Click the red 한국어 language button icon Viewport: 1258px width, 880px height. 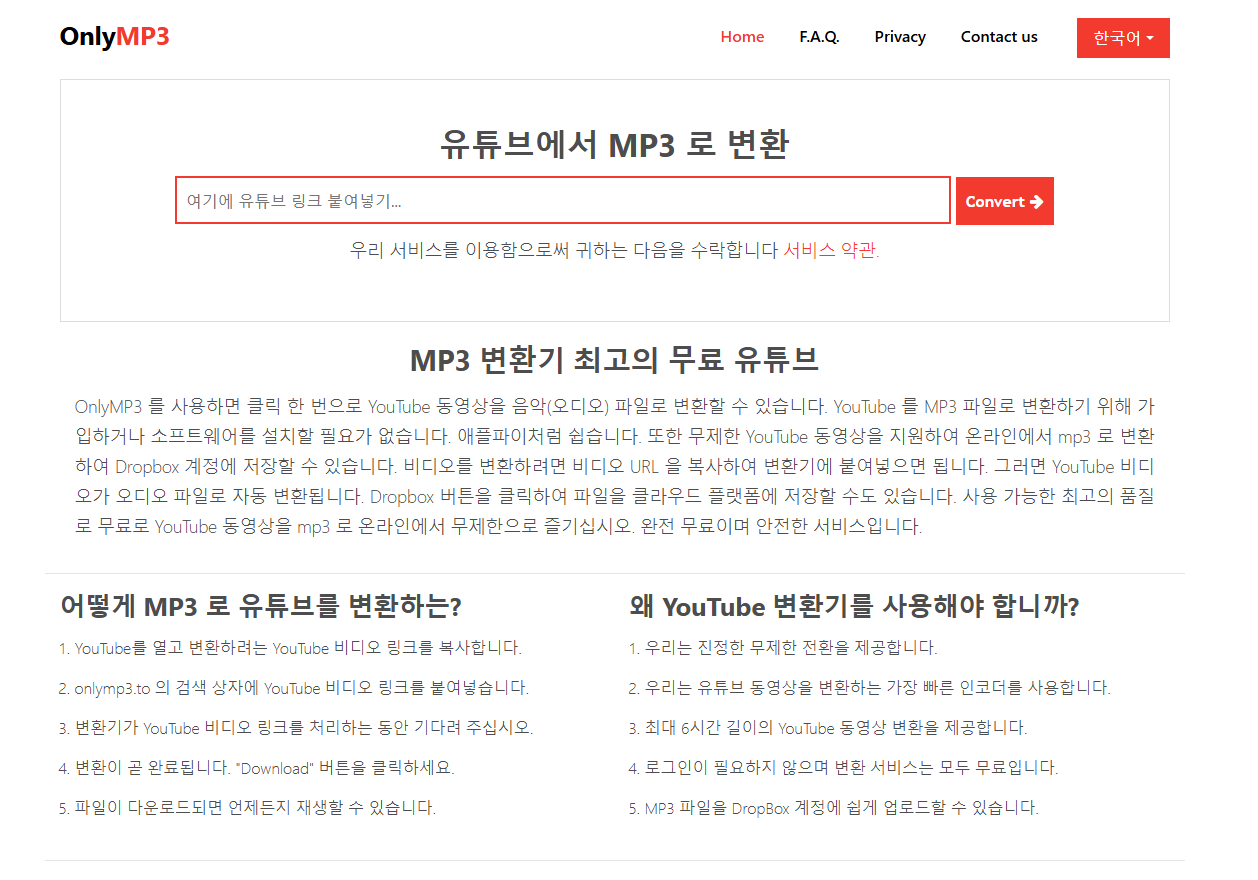tap(1123, 37)
